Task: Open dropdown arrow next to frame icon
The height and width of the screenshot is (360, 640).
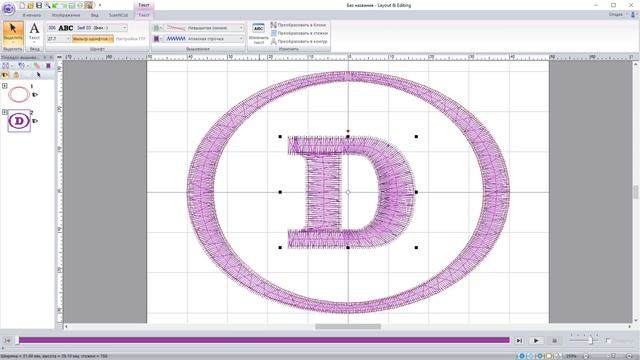Action: click(x=11, y=66)
